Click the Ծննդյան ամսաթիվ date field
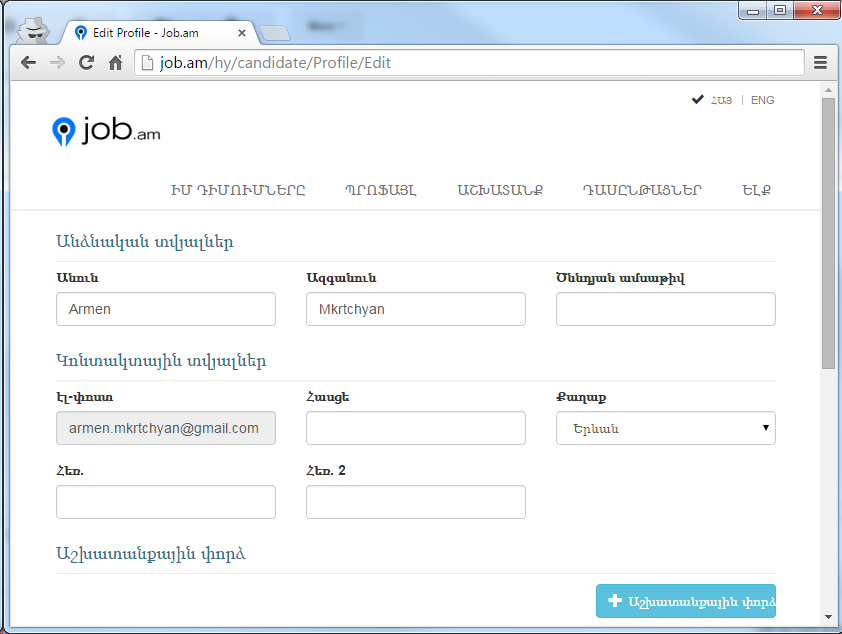The image size is (842, 634). (x=666, y=309)
